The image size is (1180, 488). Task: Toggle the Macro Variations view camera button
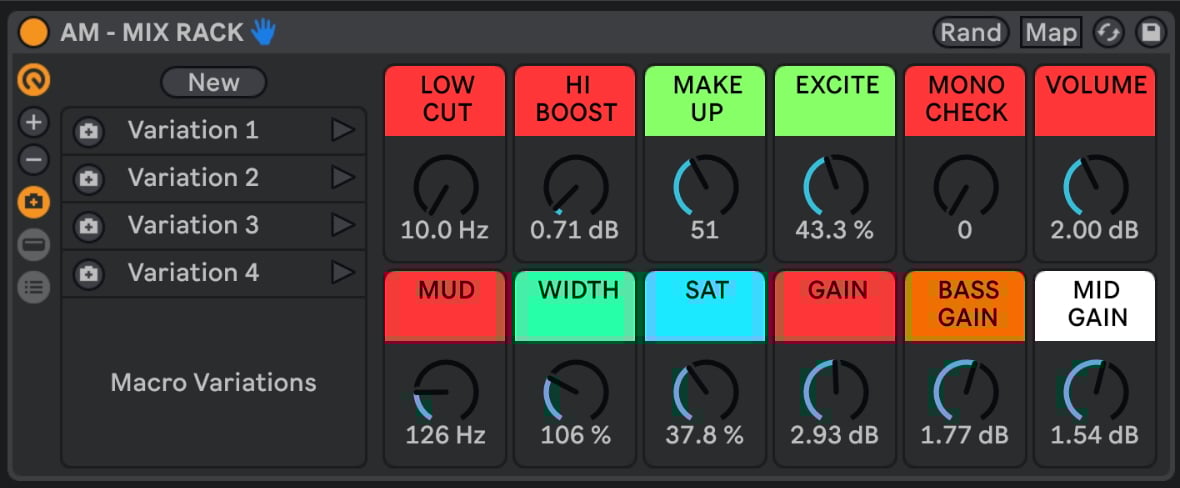tap(33, 203)
